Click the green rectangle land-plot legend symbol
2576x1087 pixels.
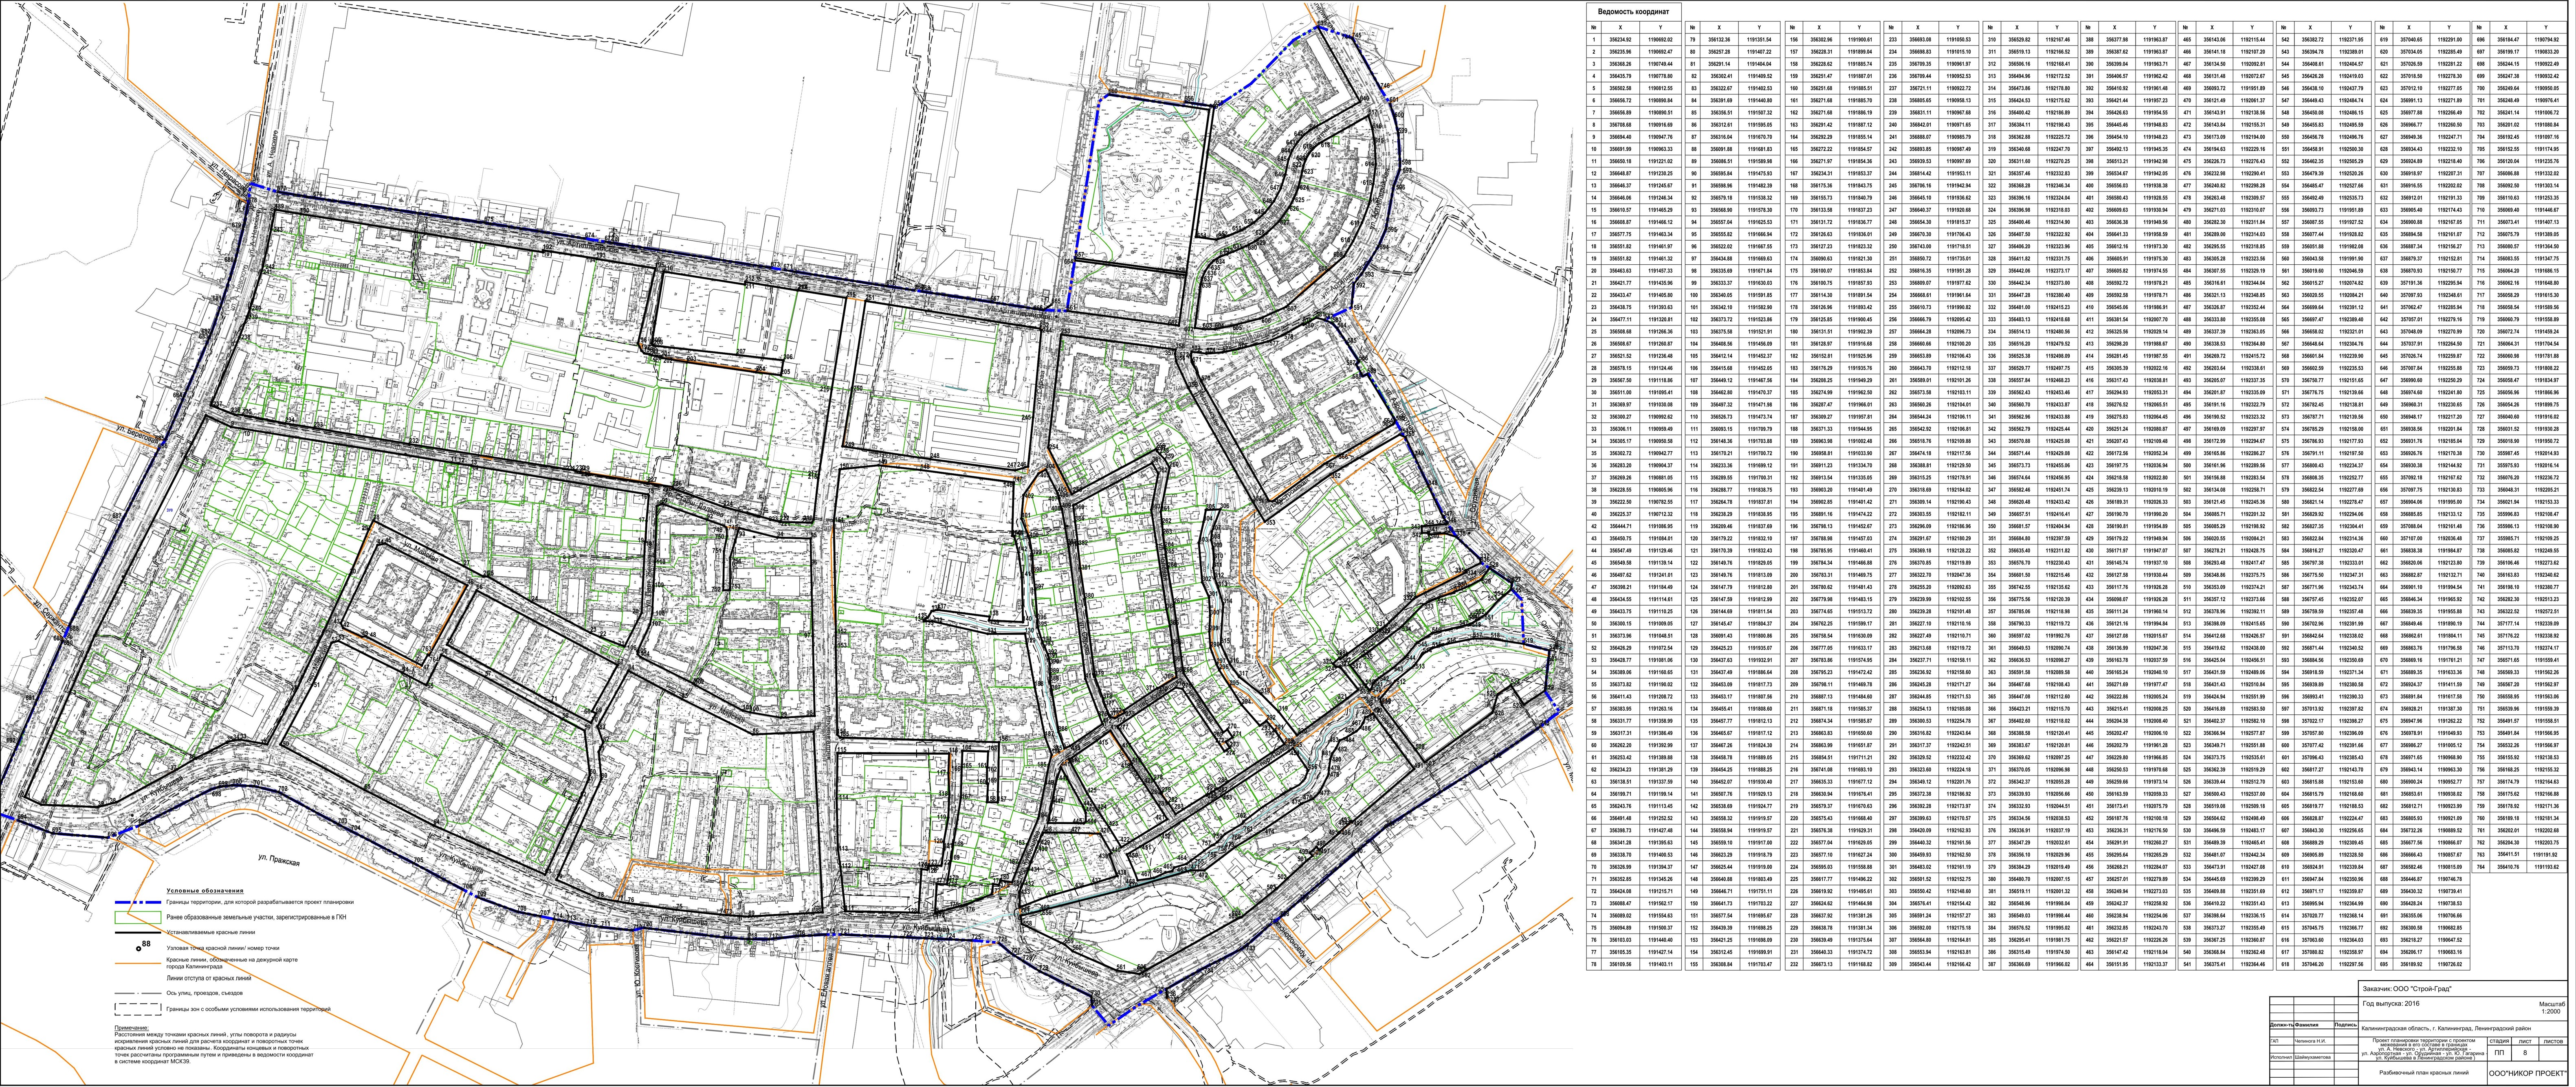click(x=138, y=918)
